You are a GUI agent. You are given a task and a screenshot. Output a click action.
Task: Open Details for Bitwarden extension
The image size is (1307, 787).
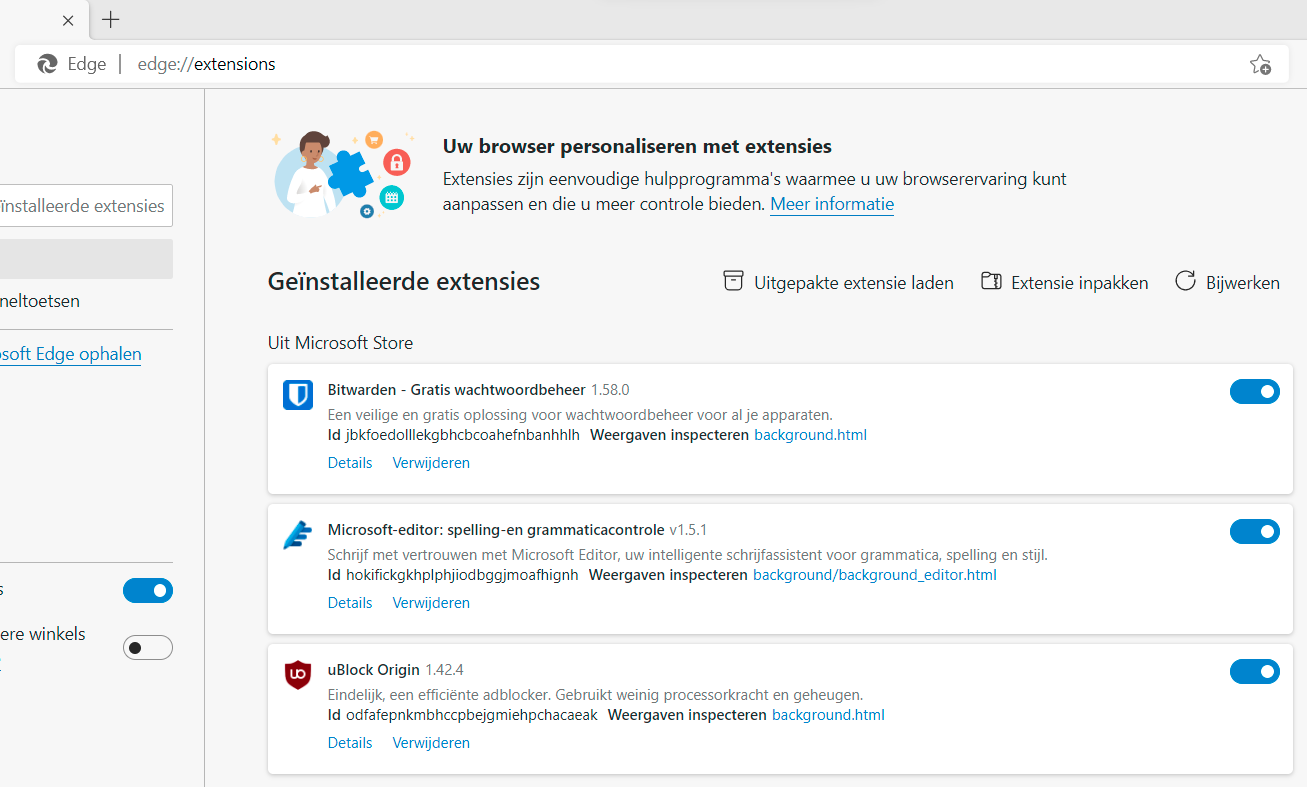tap(350, 463)
